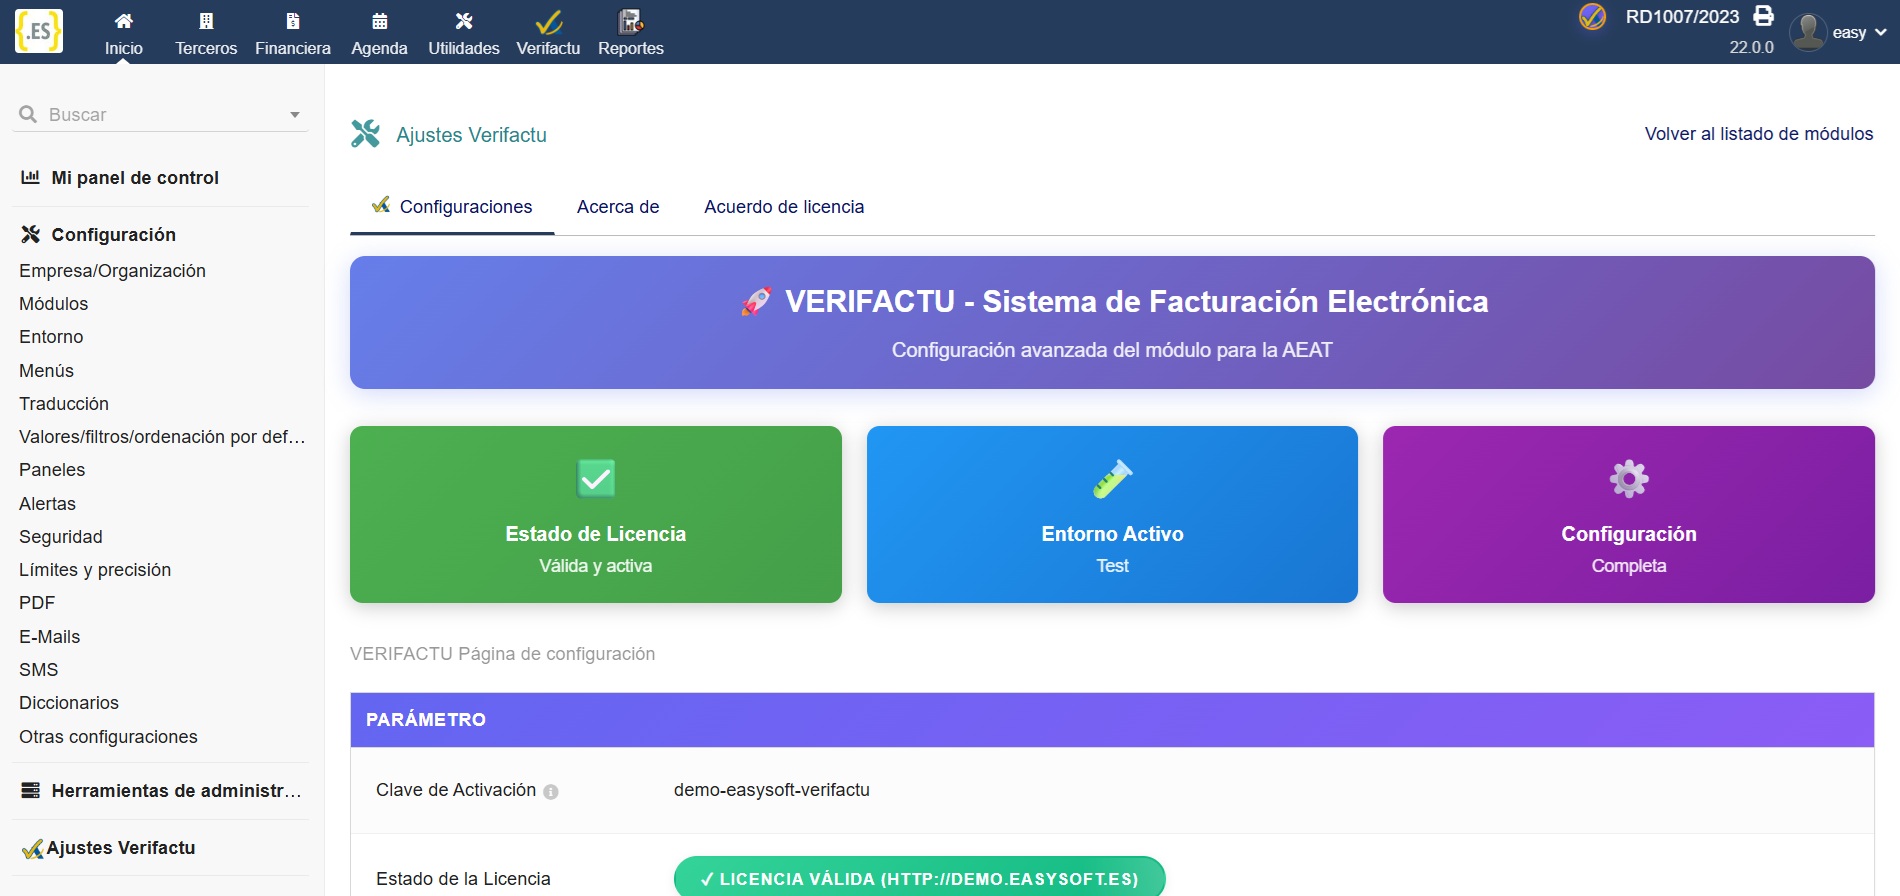Open the Verifactu checkmark icon in top bar
Image resolution: width=1900 pixels, height=896 pixels.
[548, 21]
